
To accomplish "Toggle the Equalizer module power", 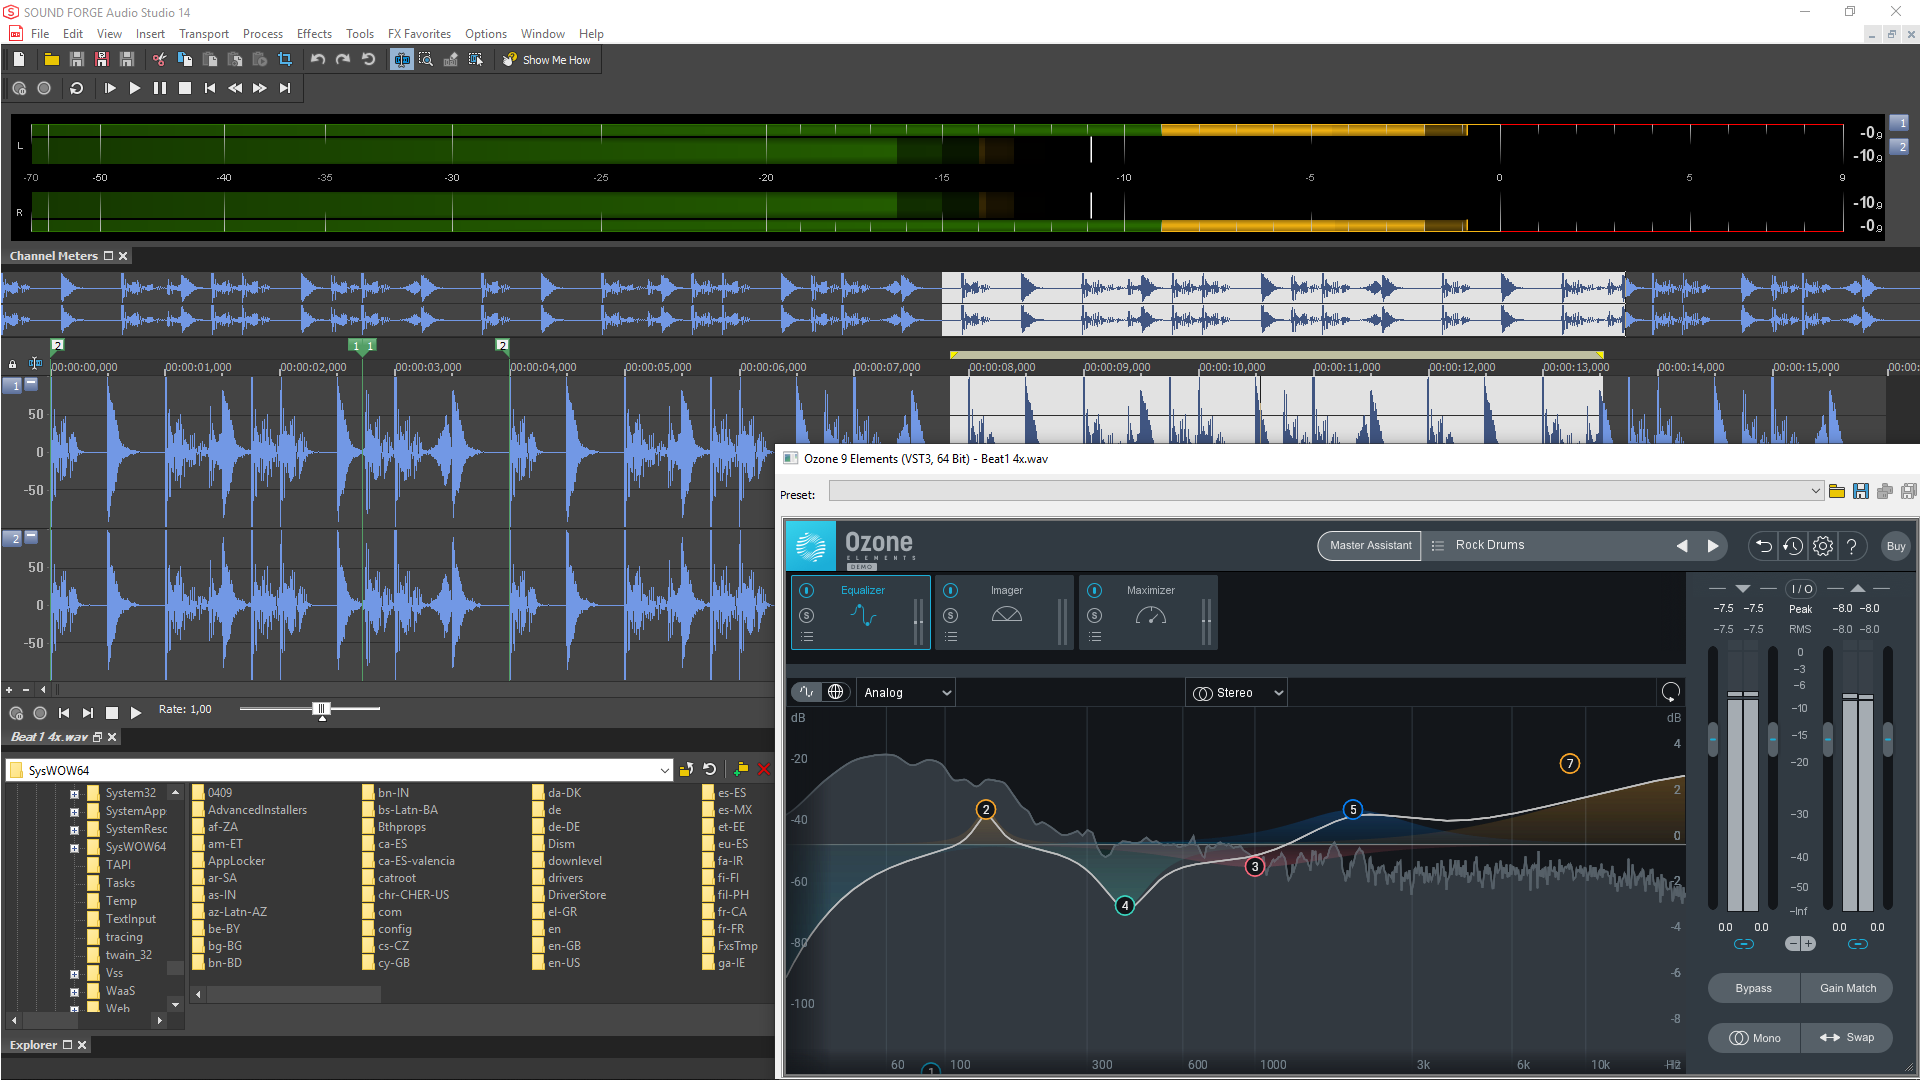I will pyautogui.click(x=807, y=591).
